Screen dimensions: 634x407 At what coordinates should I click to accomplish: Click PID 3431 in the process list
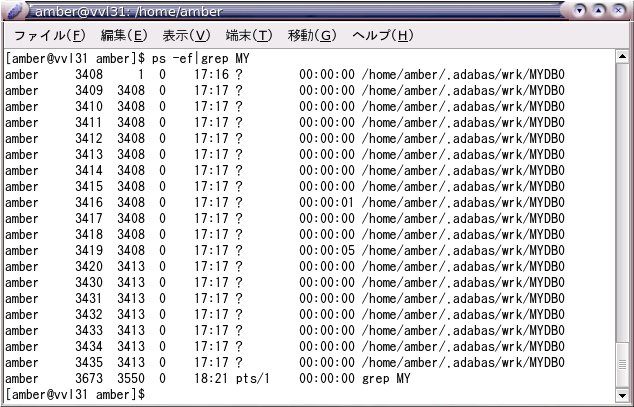tap(89, 299)
